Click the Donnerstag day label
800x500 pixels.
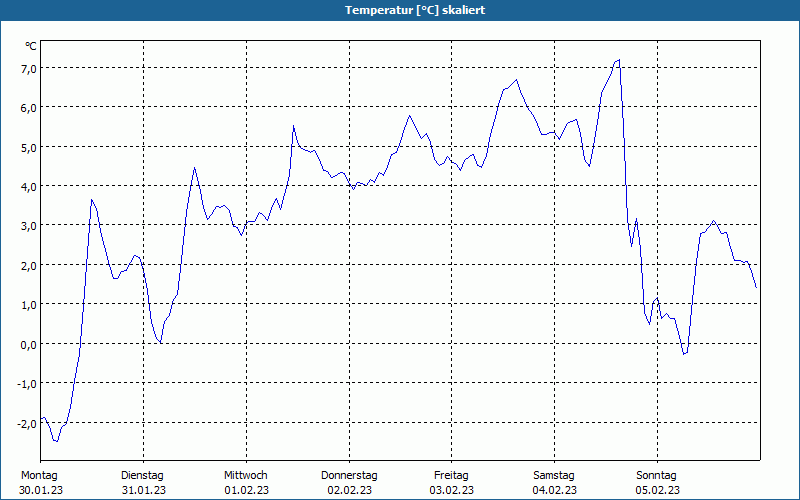[x=349, y=476]
